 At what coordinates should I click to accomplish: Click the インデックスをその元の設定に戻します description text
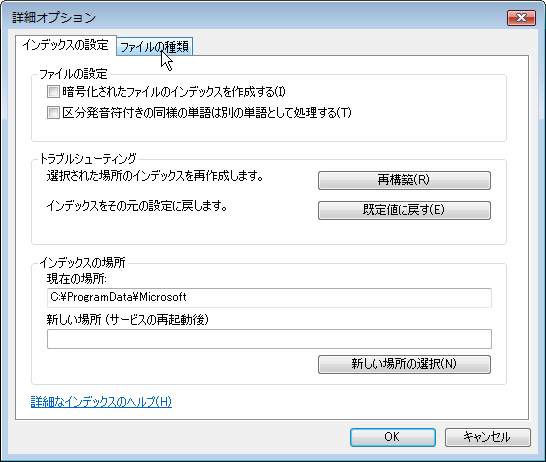point(137,206)
